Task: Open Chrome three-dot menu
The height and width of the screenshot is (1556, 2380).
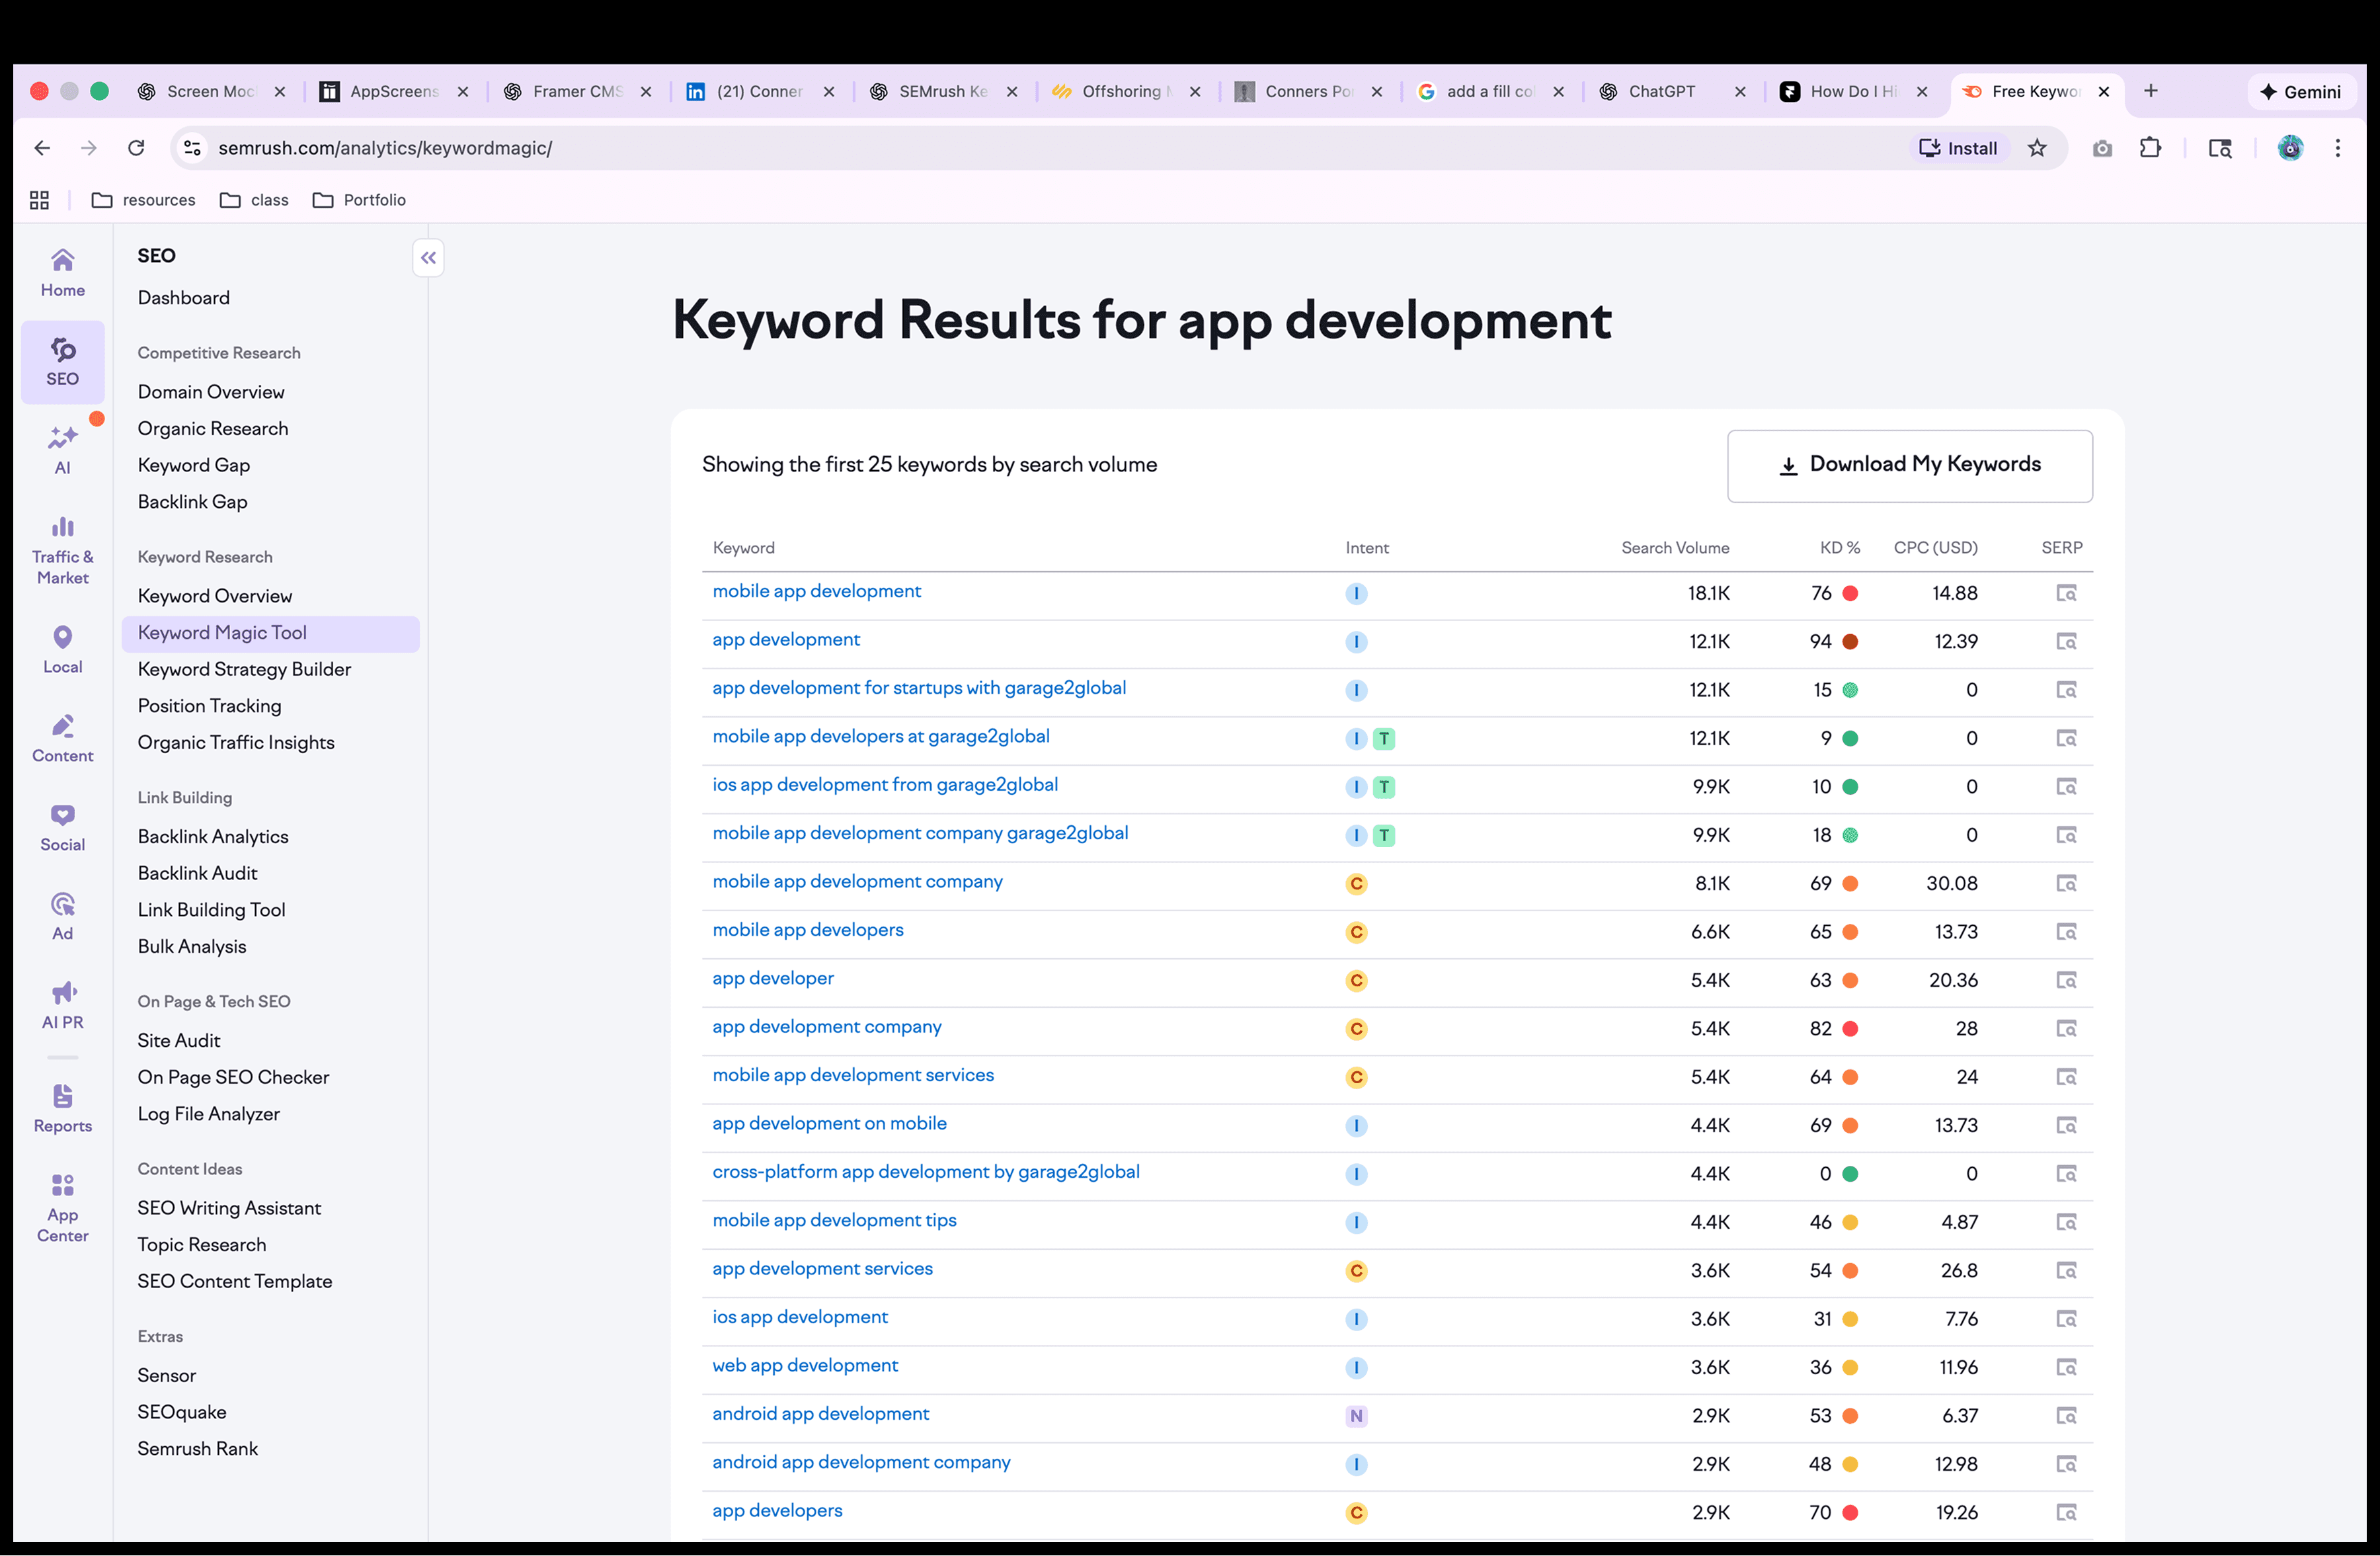Action: tap(2337, 148)
